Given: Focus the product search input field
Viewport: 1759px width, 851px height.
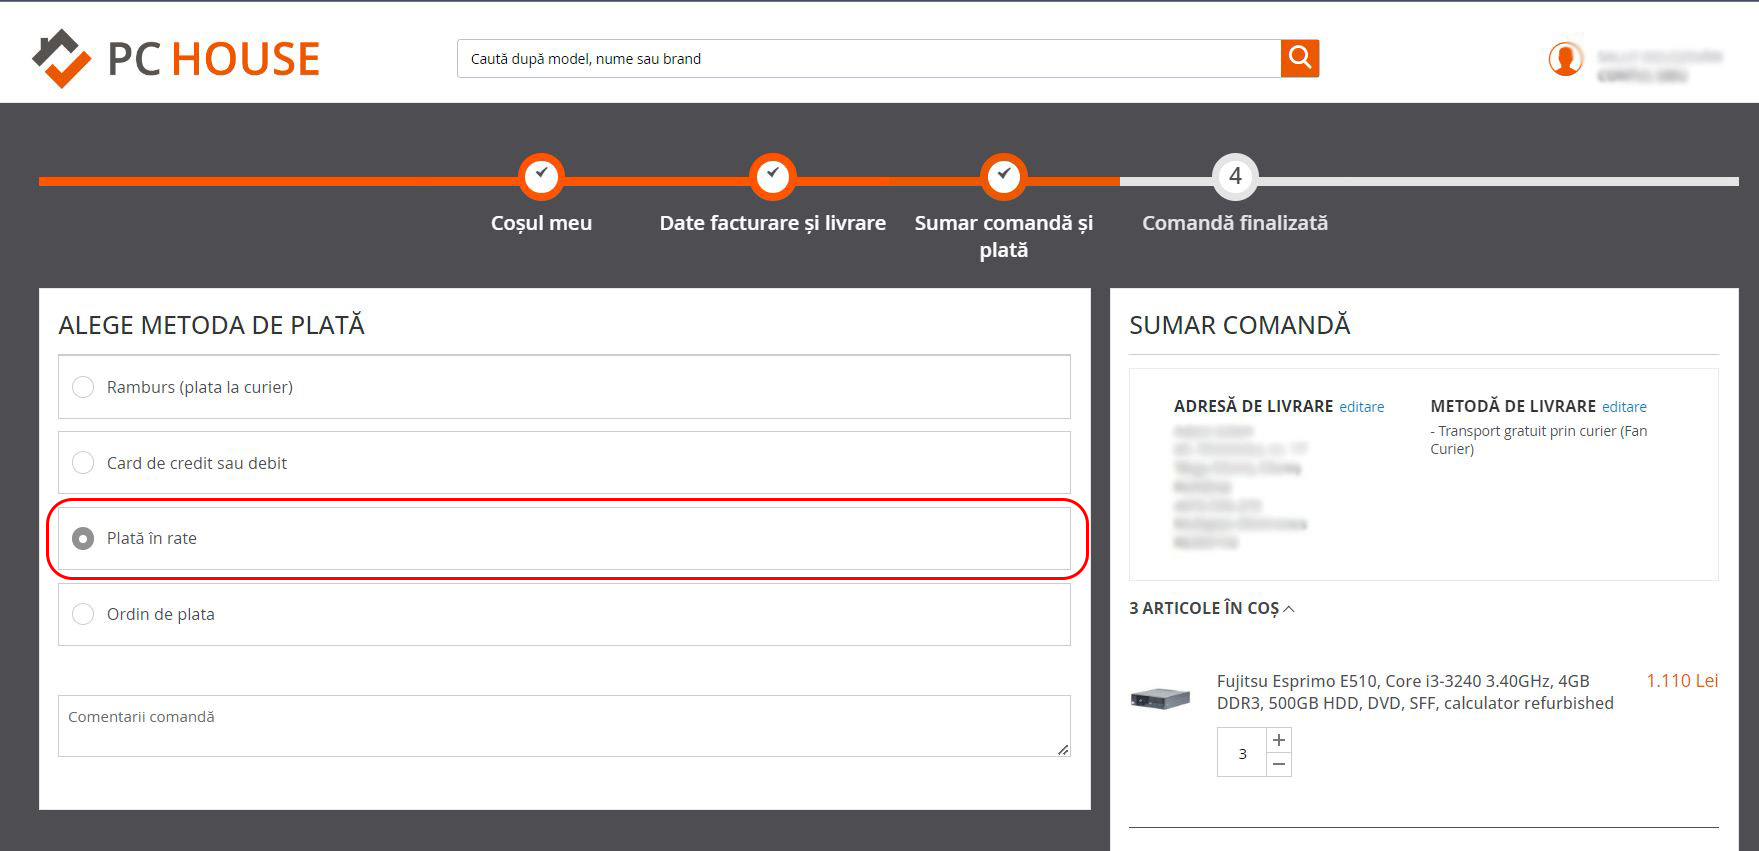Looking at the screenshot, I should (869, 59).
